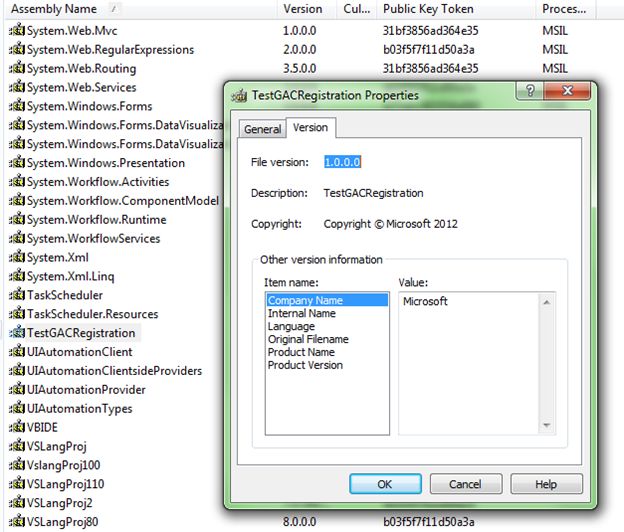
Task: Click version 3.5.0.0 of System.Web.Routing
Action: click(x=300, y=68)
